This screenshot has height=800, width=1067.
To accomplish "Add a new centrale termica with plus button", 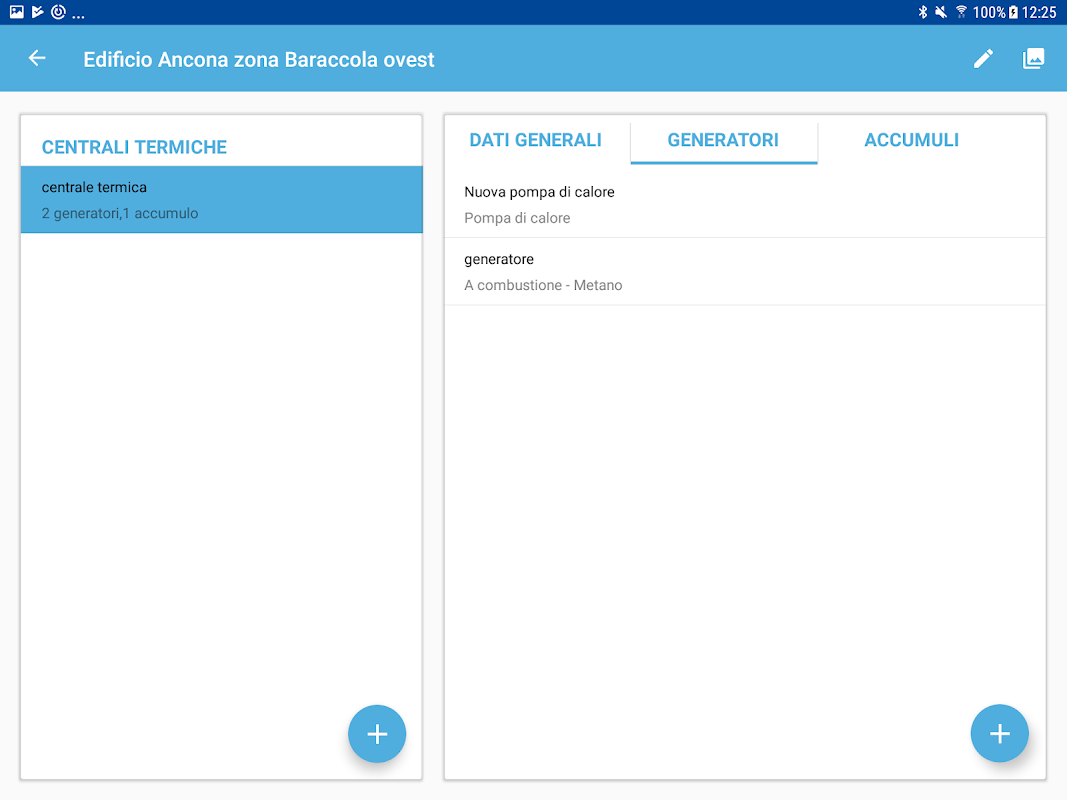I will [x=377, y=734].
